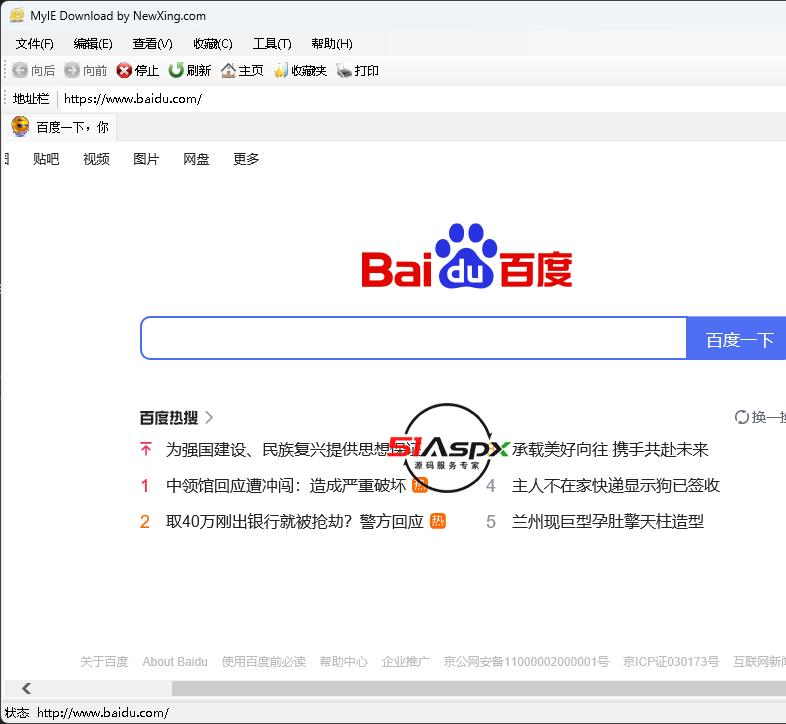The width and height of the screenshot is (786, 724).
Task: Click the Back (向后) toolbar button
Action: (x=33, y=70)
